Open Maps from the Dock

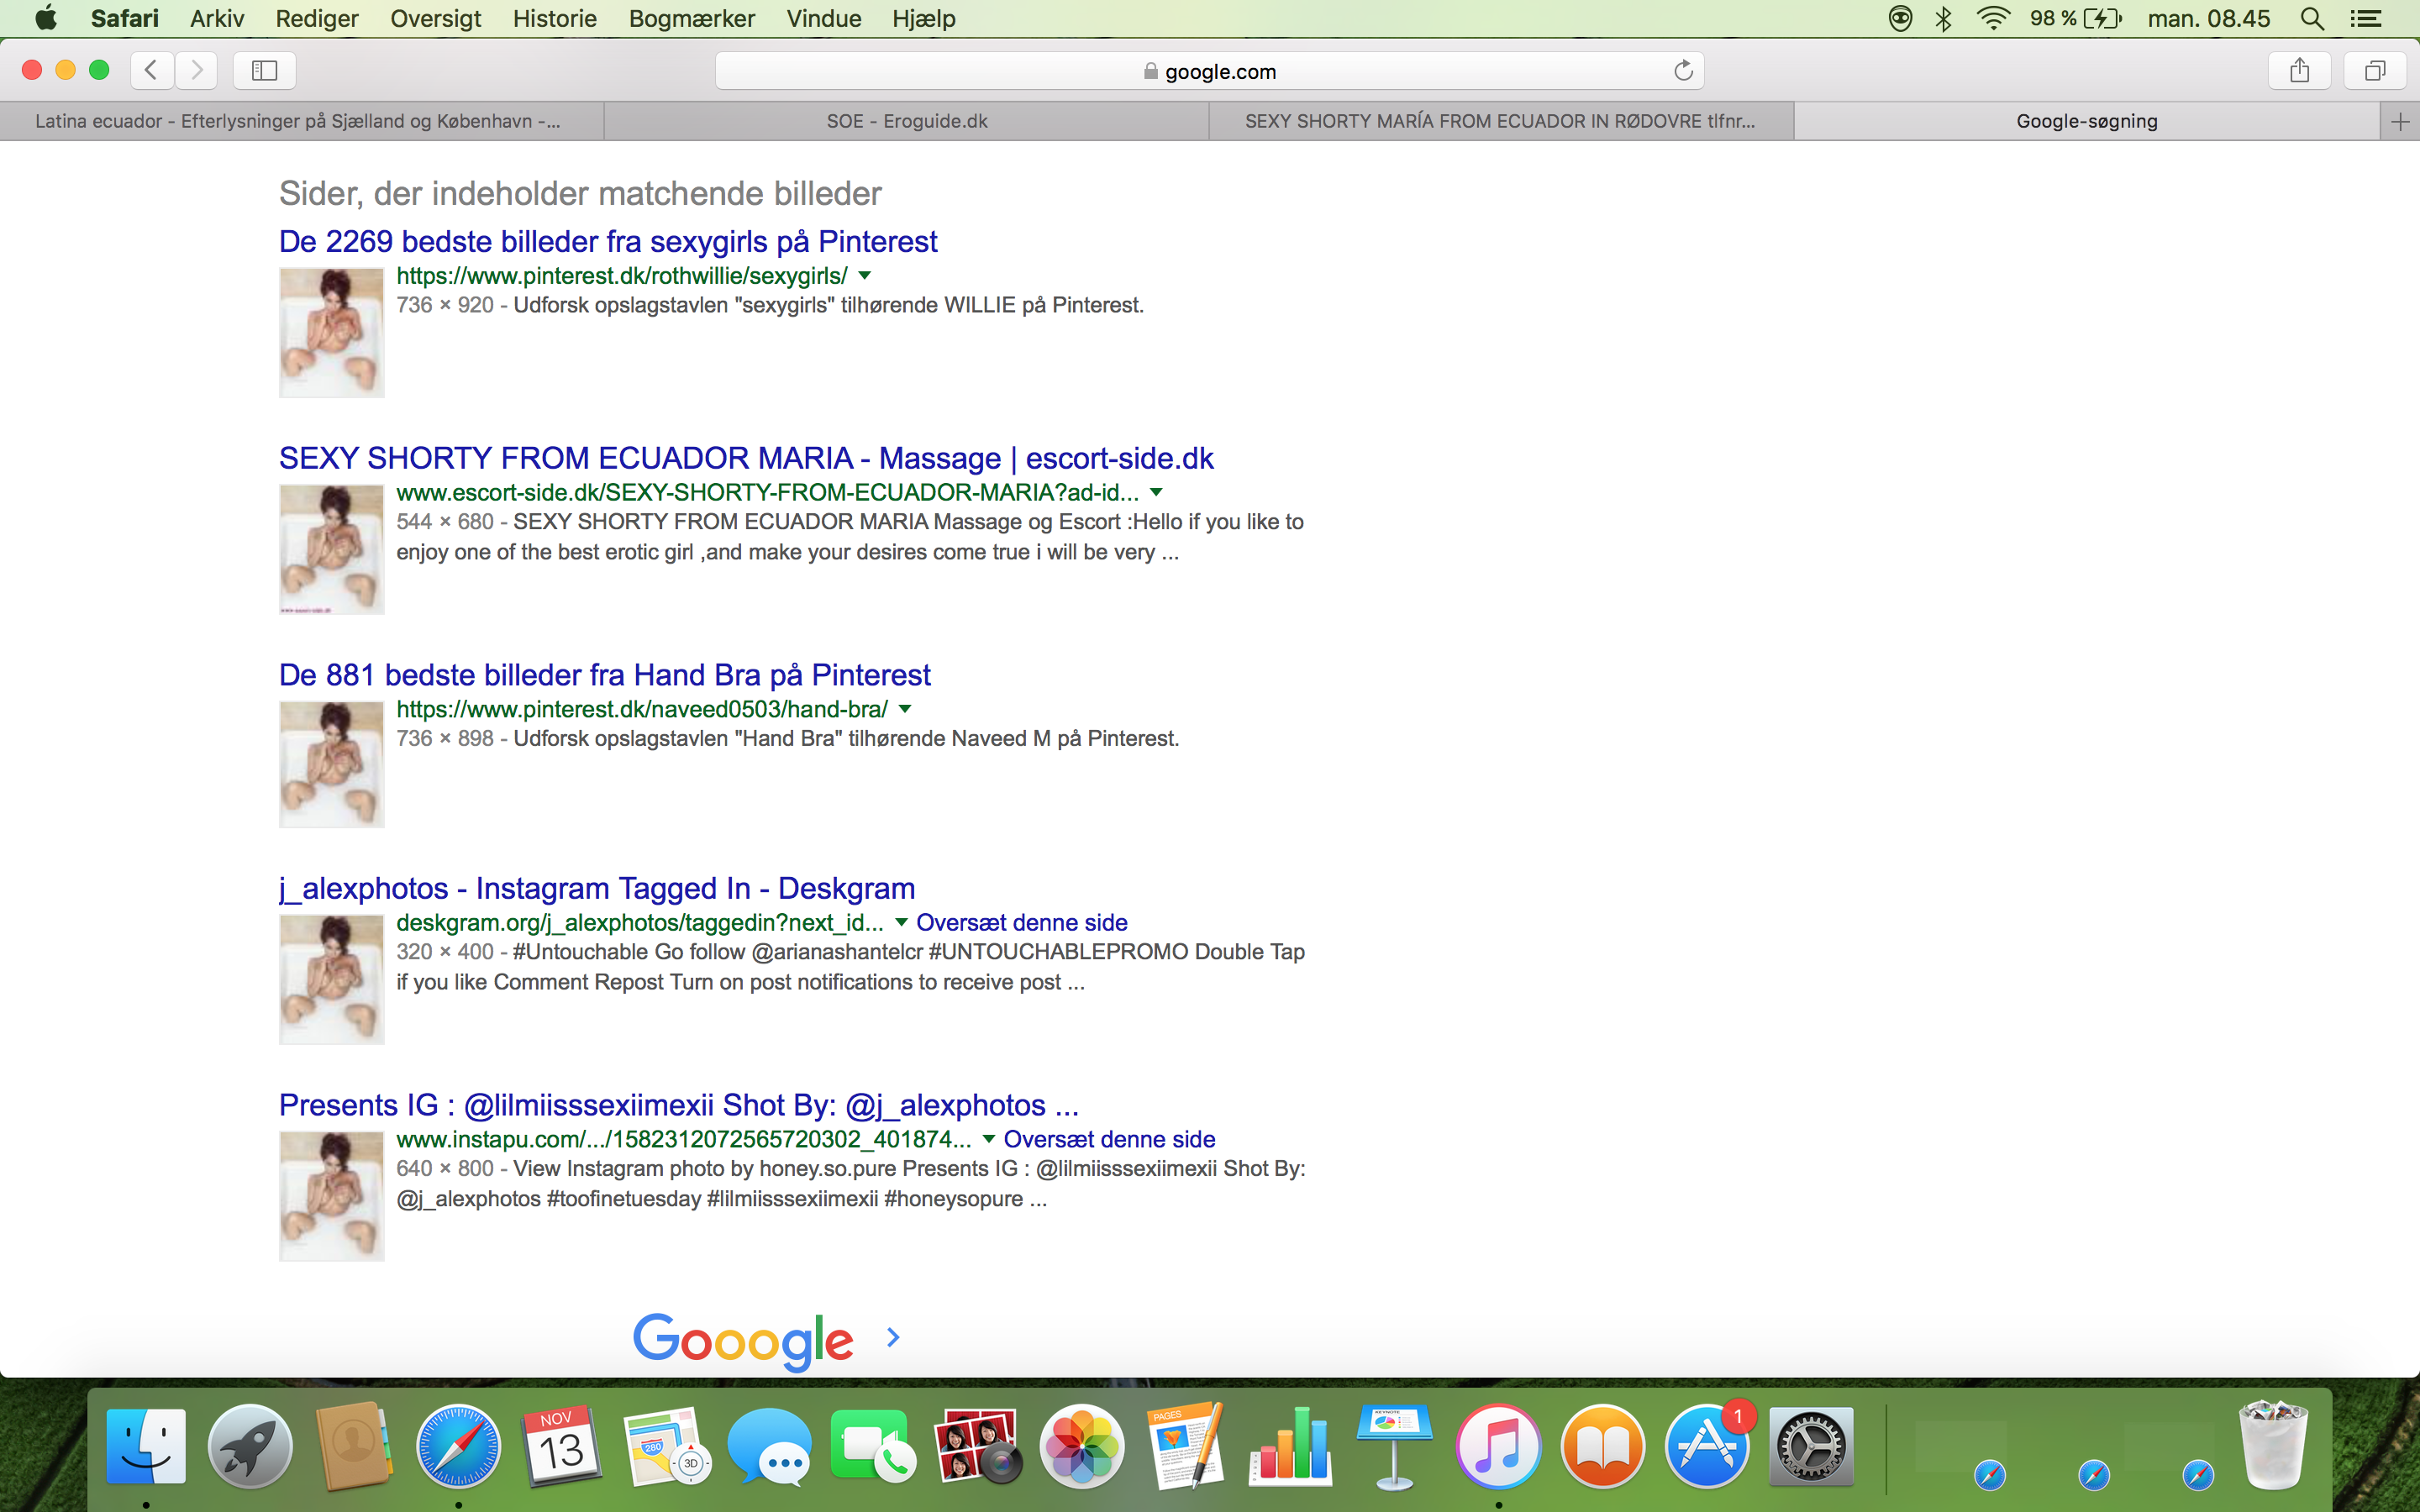(666, 1446)
